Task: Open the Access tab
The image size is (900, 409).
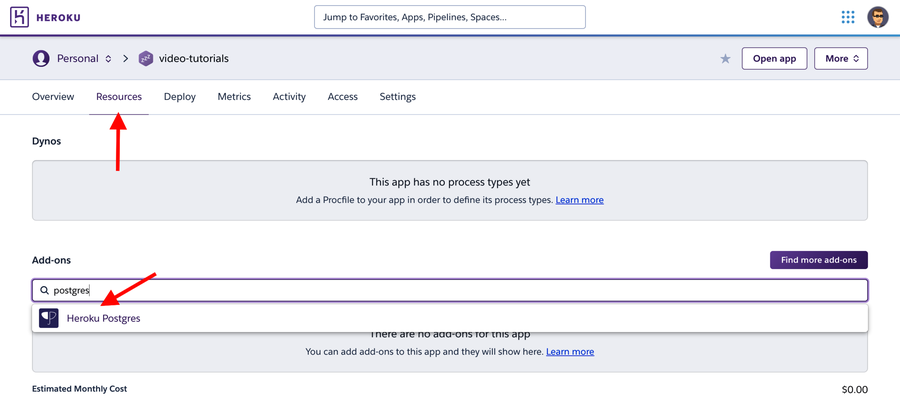Action: coord(343,97)
